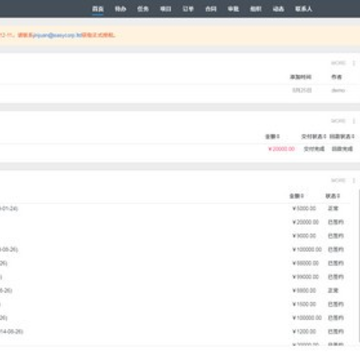This screenshot has width=360, height=360.
Task: Sort by 金额 next to 交付状态
Action: pos(272,136)
